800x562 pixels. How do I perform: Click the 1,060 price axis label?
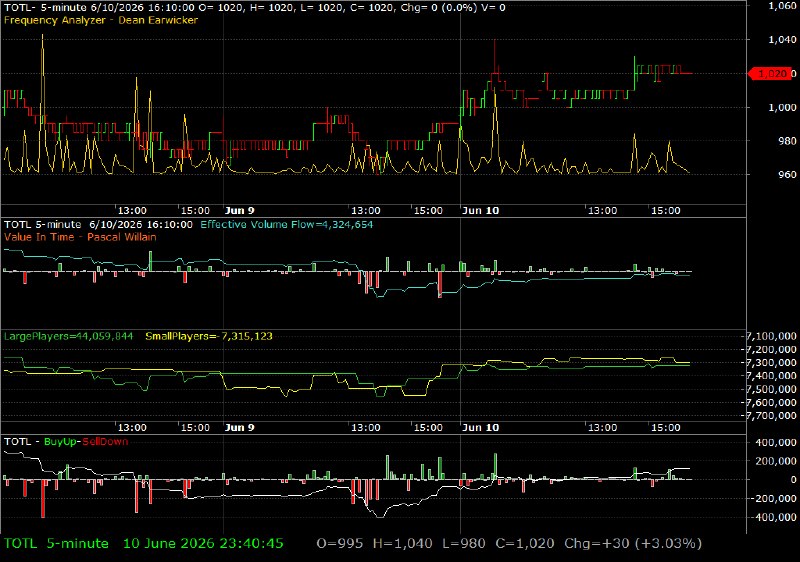(782, 6)
